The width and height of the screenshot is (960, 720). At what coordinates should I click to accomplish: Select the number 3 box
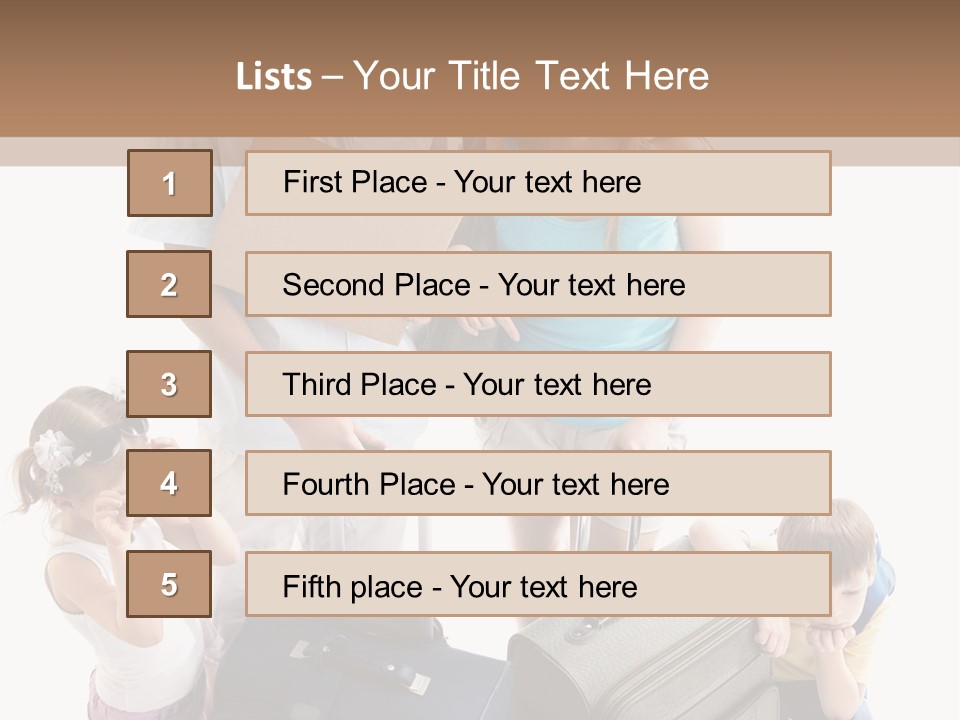tap(169, 384)
